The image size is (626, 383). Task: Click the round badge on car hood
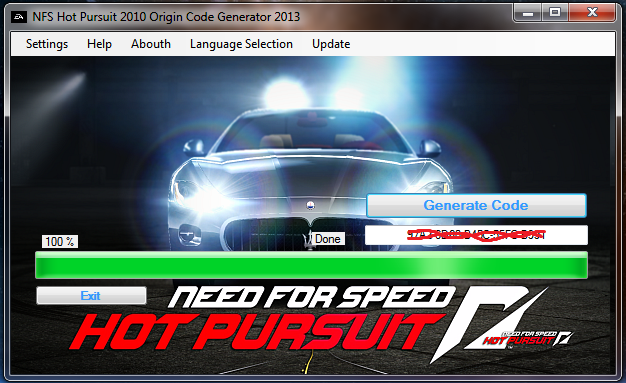pos(310,205)
